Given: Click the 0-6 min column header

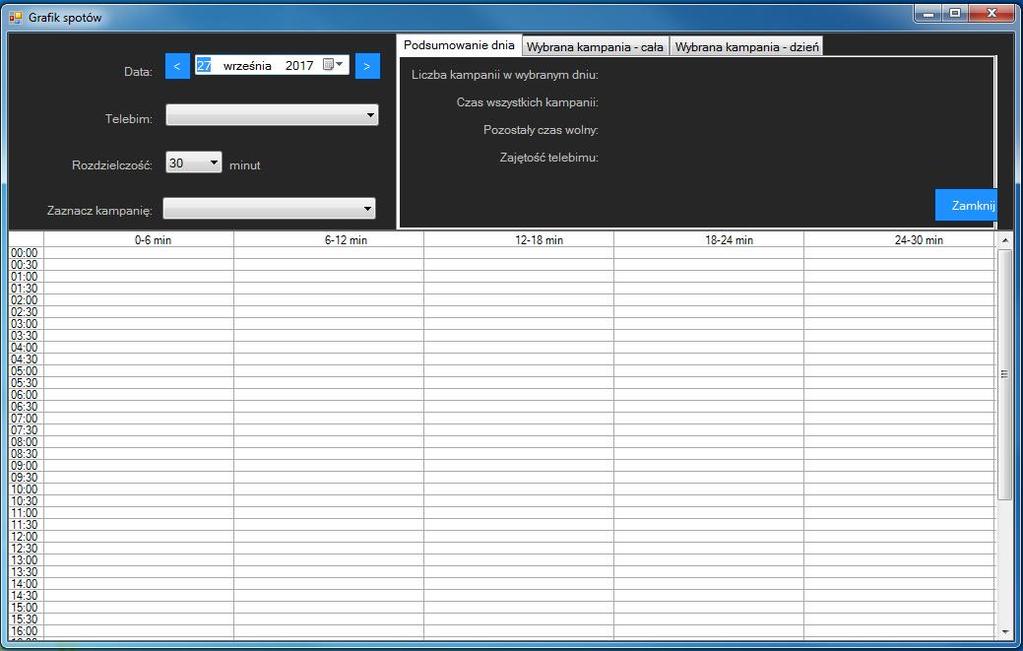Looking at the screenshot, I should click(139, 239).
